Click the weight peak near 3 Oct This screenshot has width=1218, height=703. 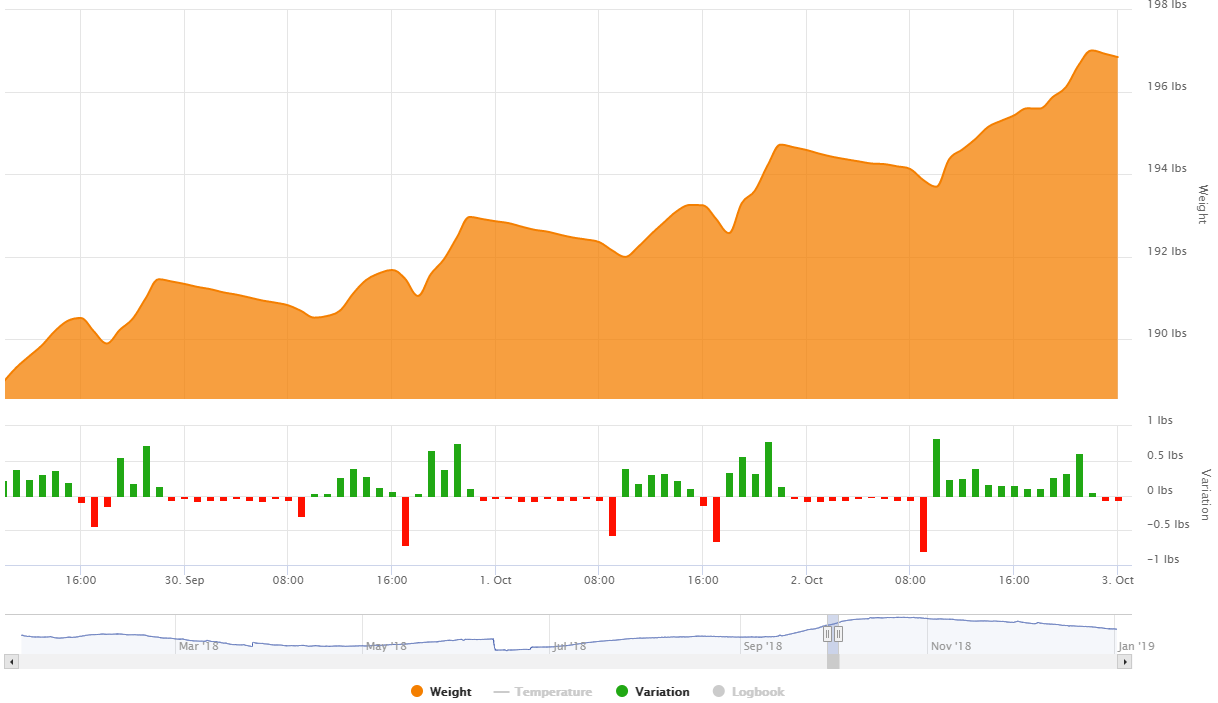click(x=1091, y=50)
